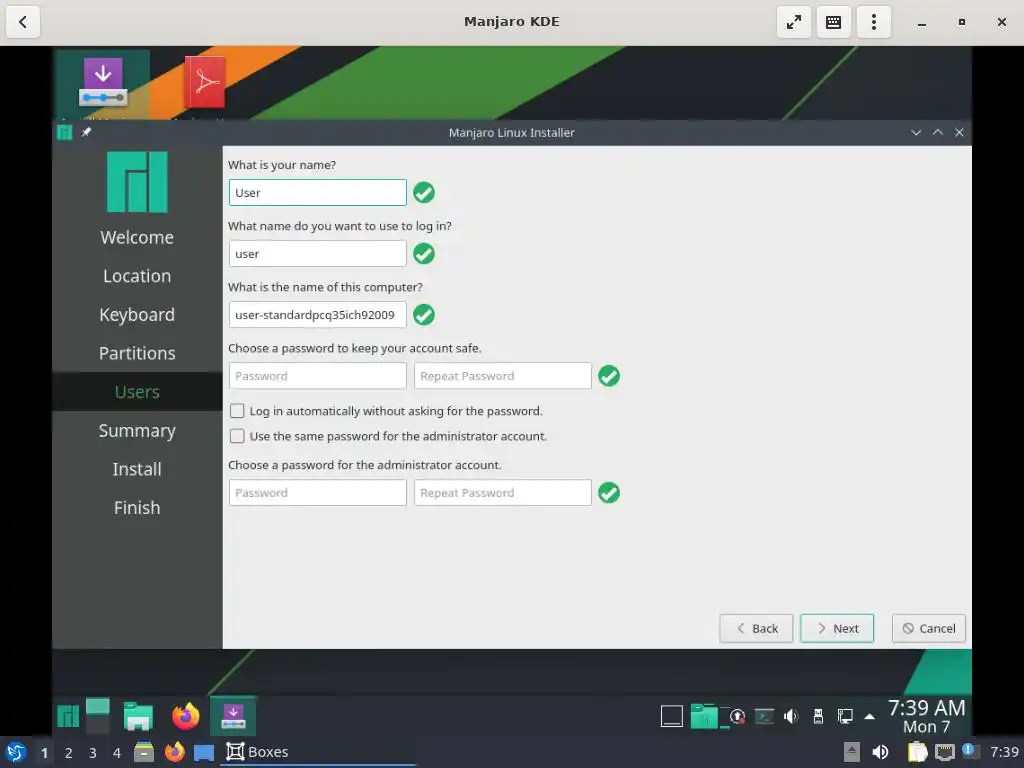
Task: Open host network tray icon
Action: 944,752
